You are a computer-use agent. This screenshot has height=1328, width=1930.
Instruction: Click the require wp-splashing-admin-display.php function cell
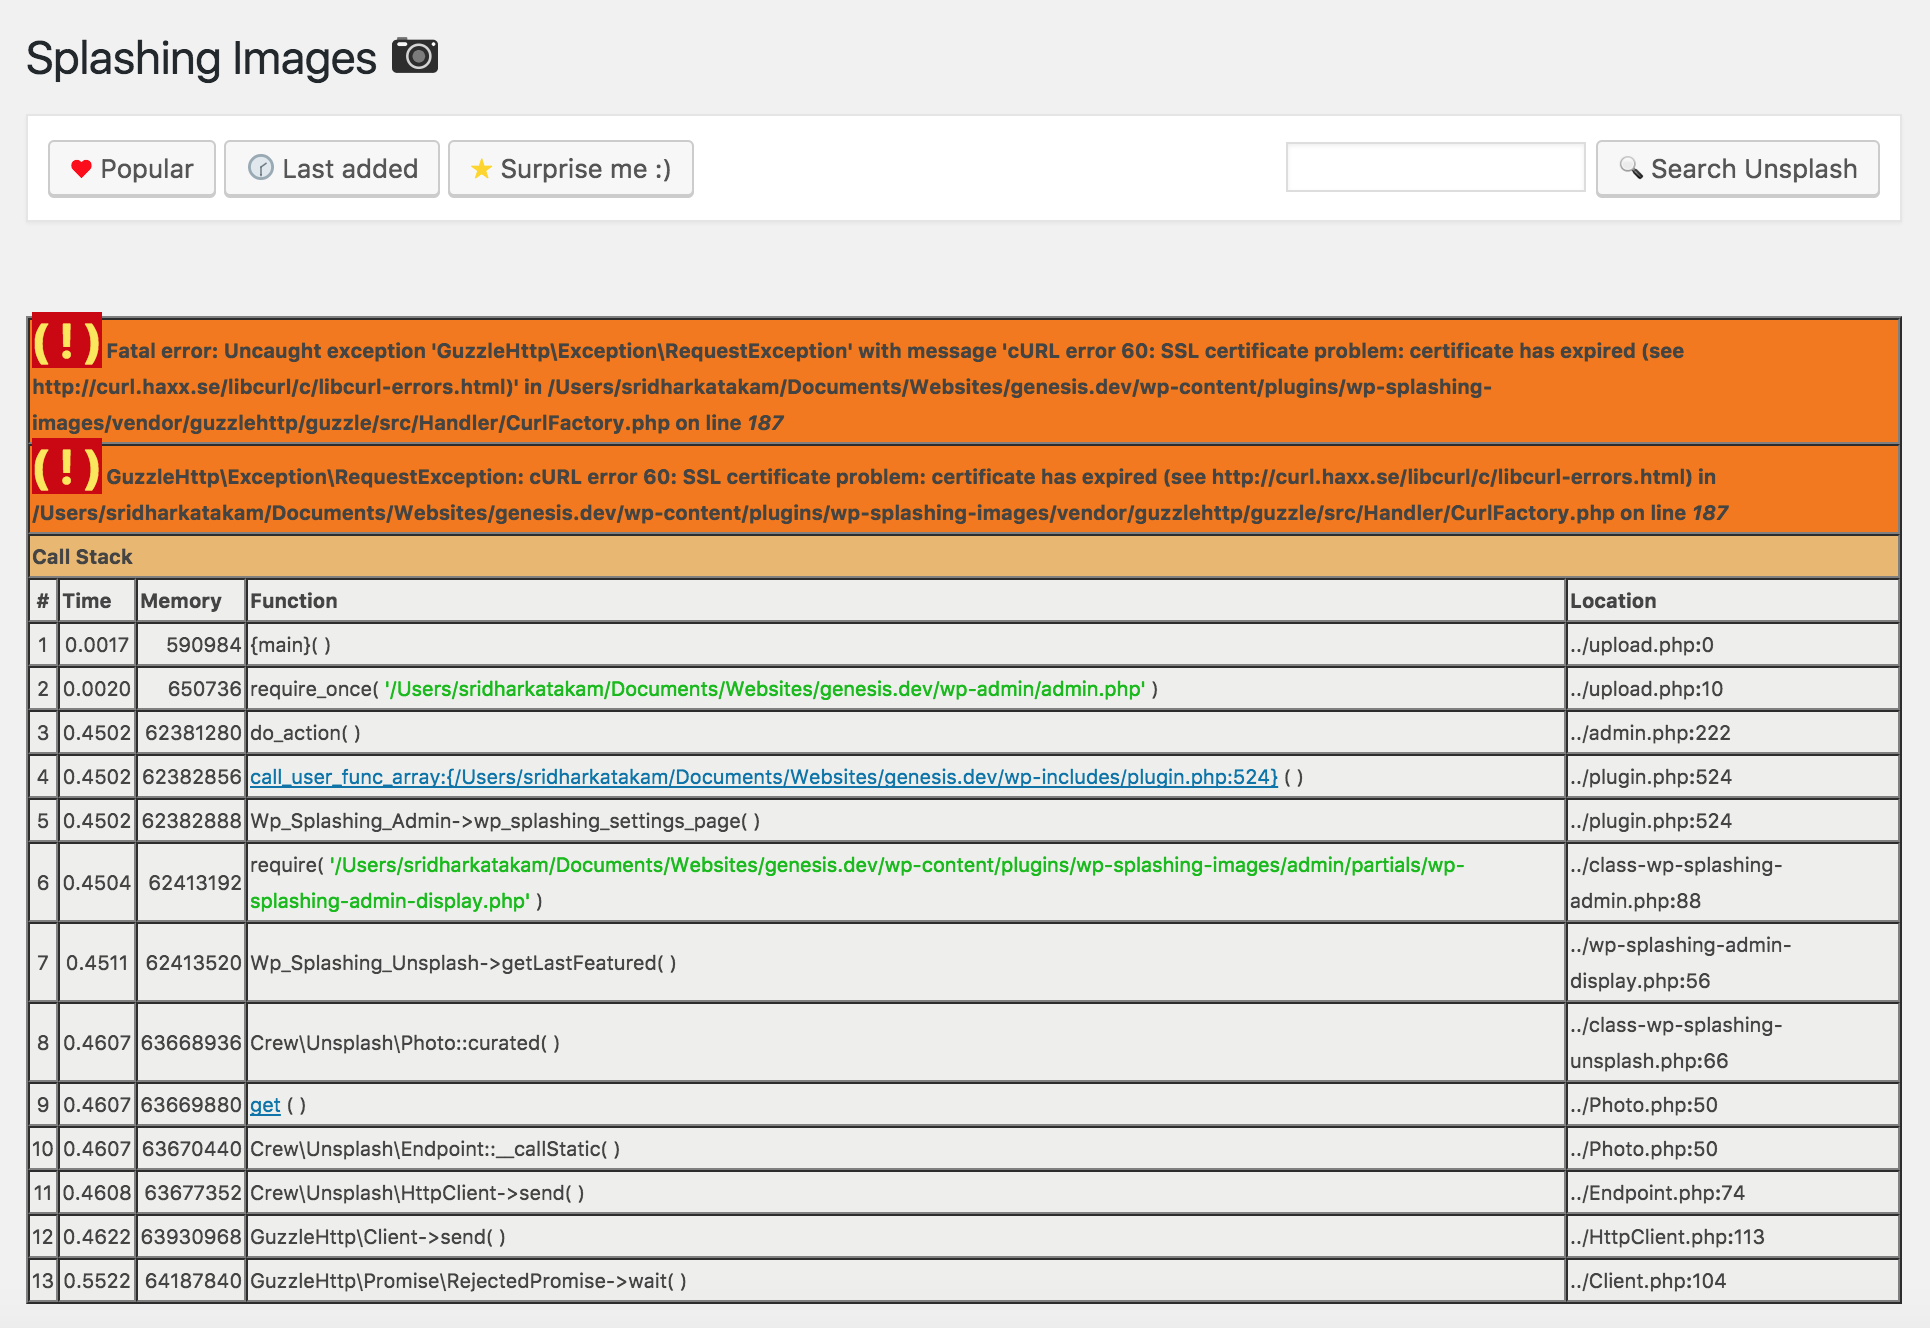pos(906,883)
